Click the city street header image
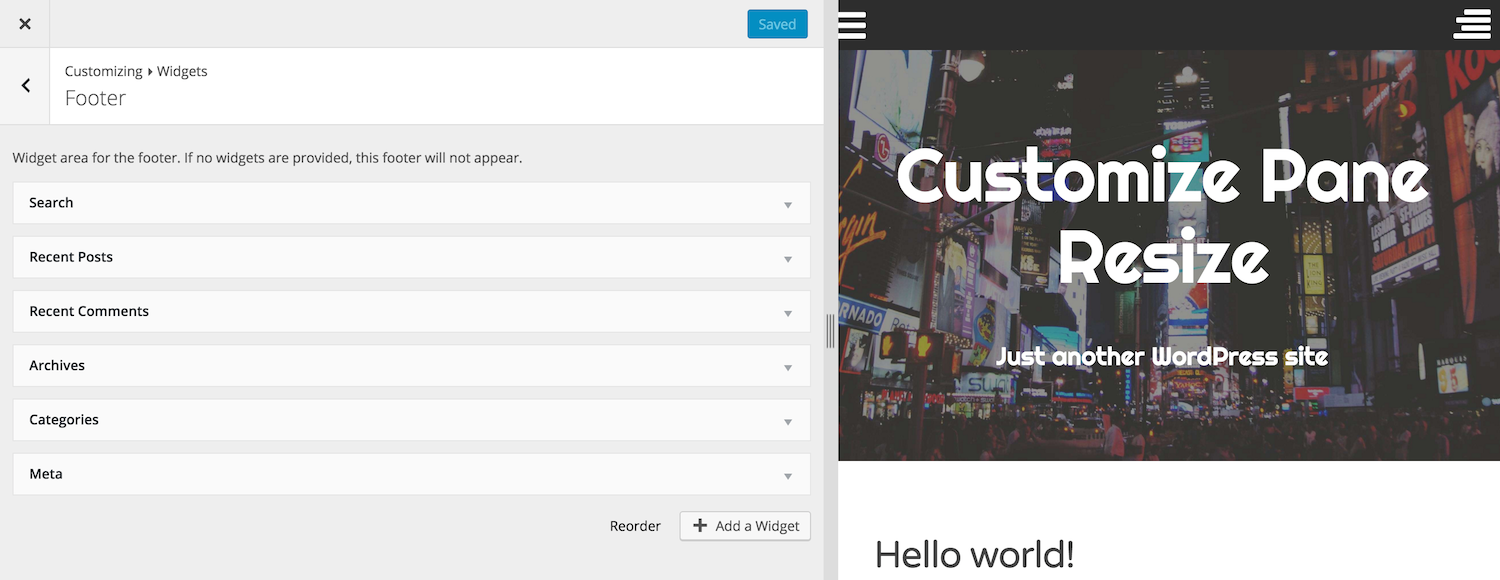 tap(1000, 420)
